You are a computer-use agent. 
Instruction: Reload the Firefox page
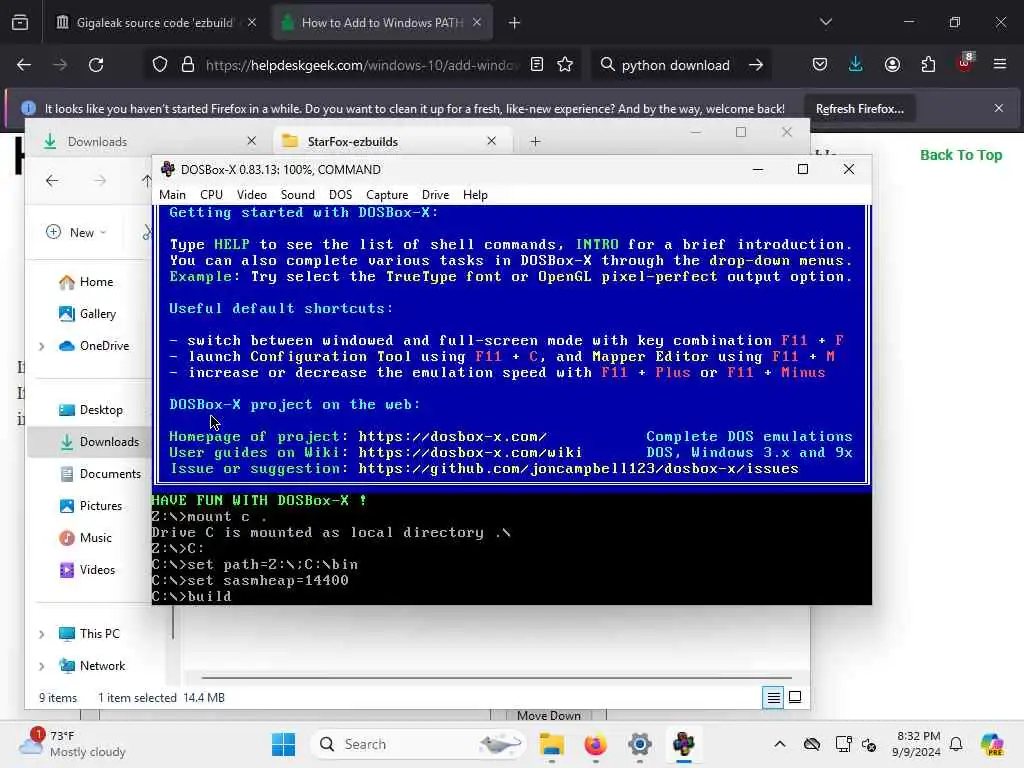[x=96, y=65]
